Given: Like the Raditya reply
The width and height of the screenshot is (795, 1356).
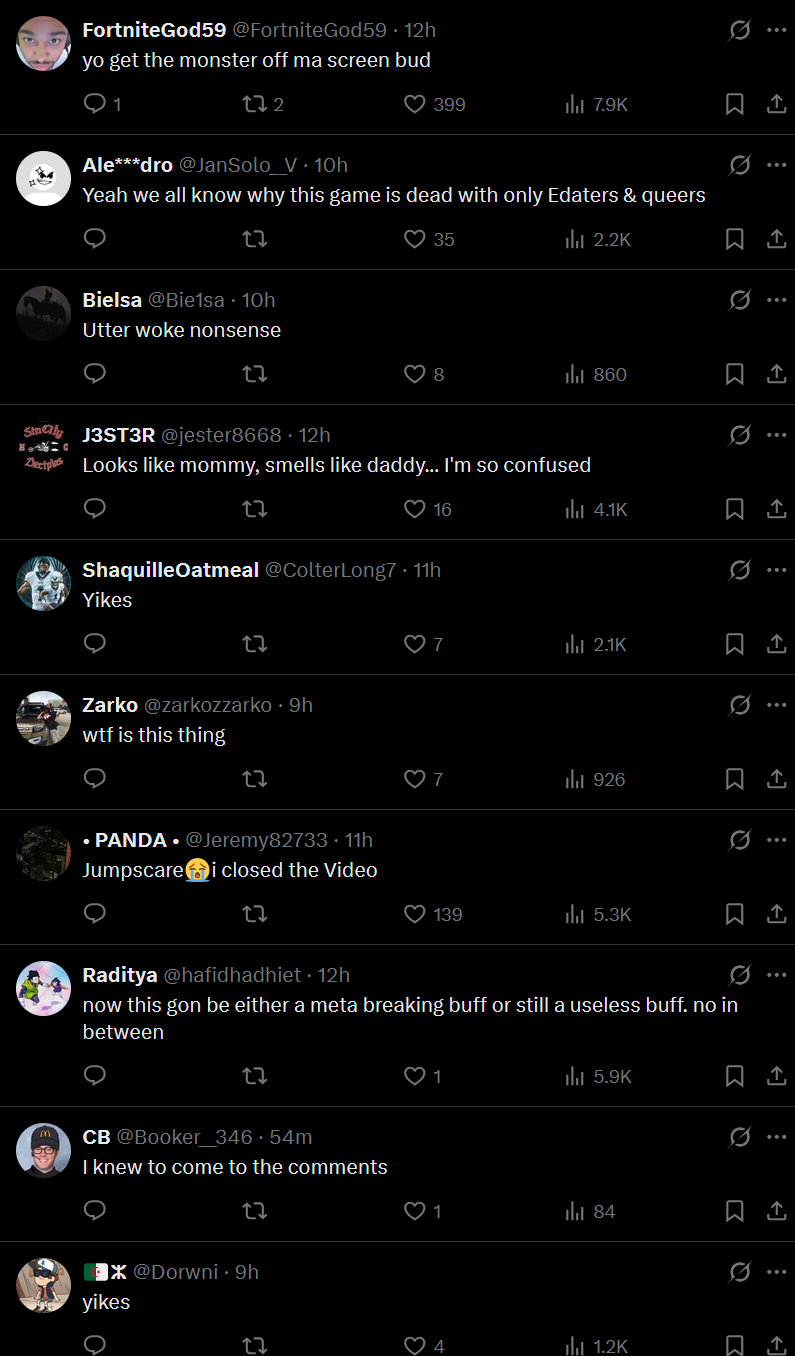Looking at the screenshot, I should click(422, 1076).
